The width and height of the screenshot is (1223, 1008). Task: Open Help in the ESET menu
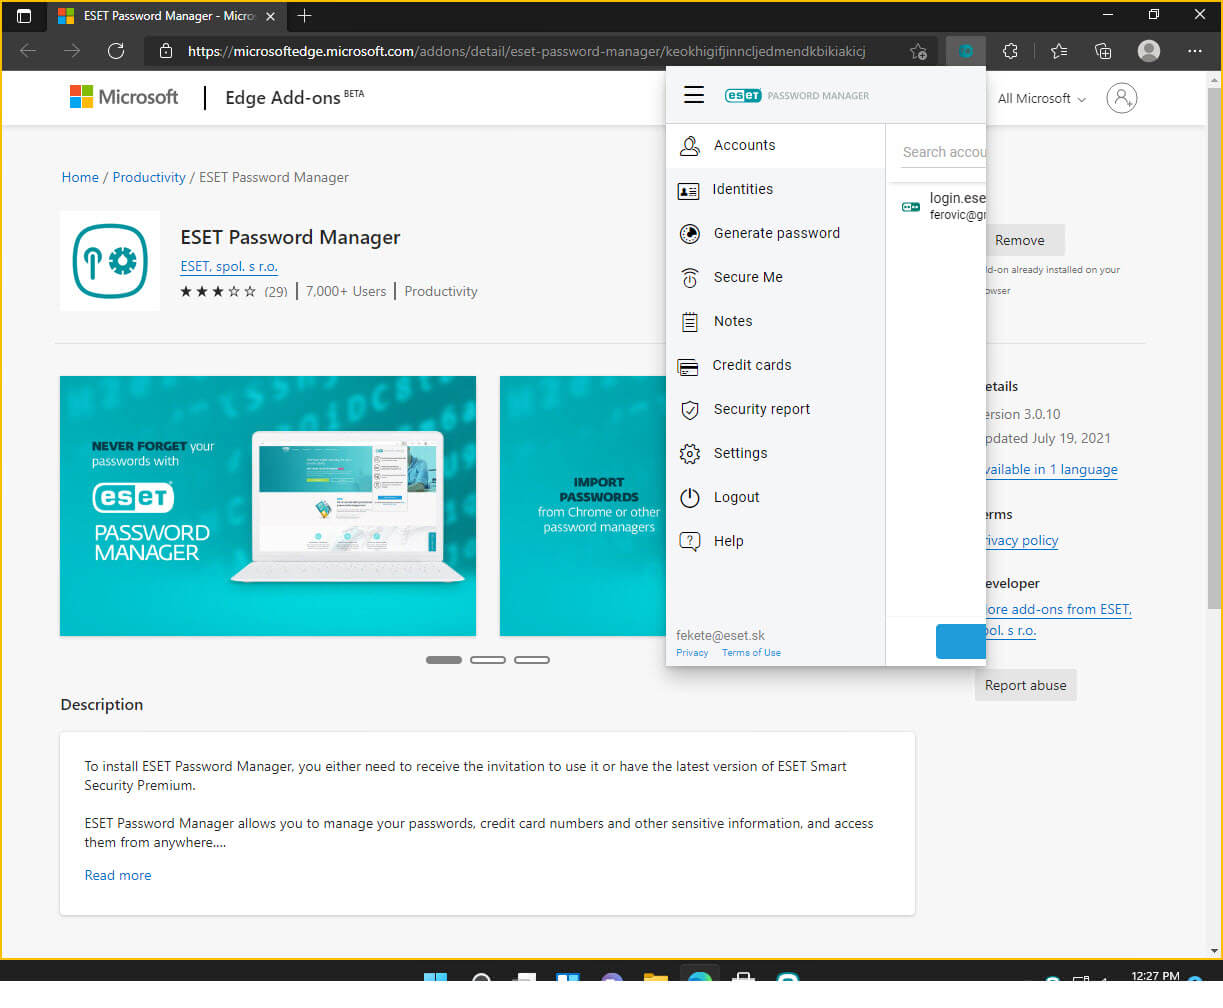[776, 542]
